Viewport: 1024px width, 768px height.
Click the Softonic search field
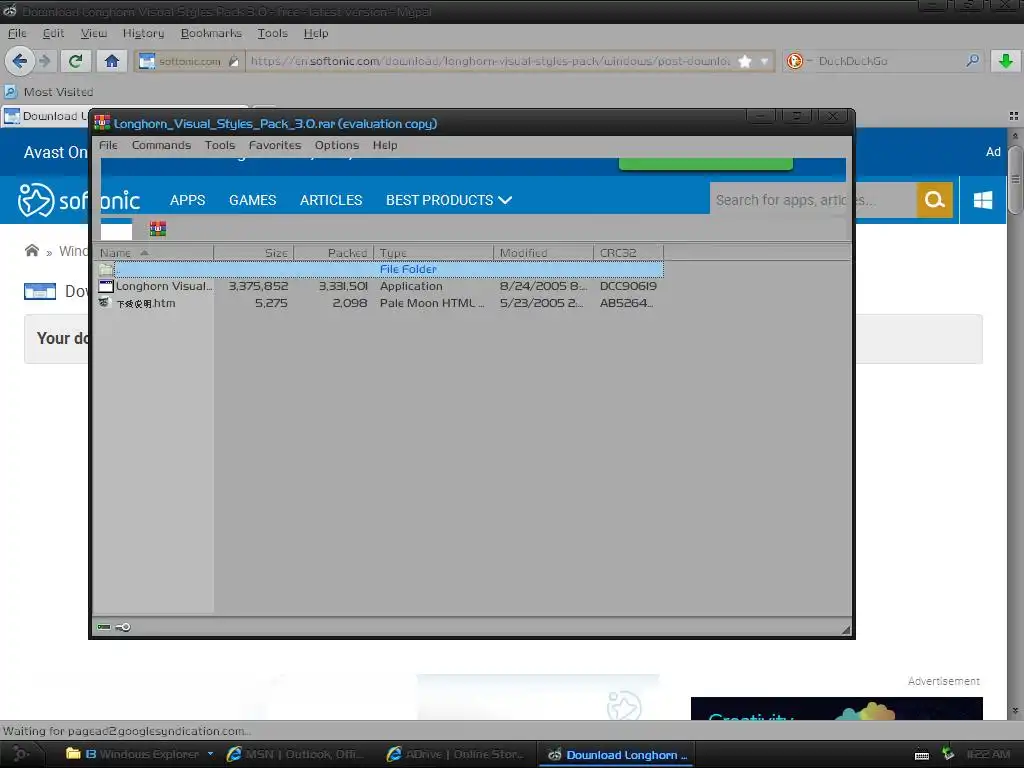pyautogui.click(x=813, y=200)
